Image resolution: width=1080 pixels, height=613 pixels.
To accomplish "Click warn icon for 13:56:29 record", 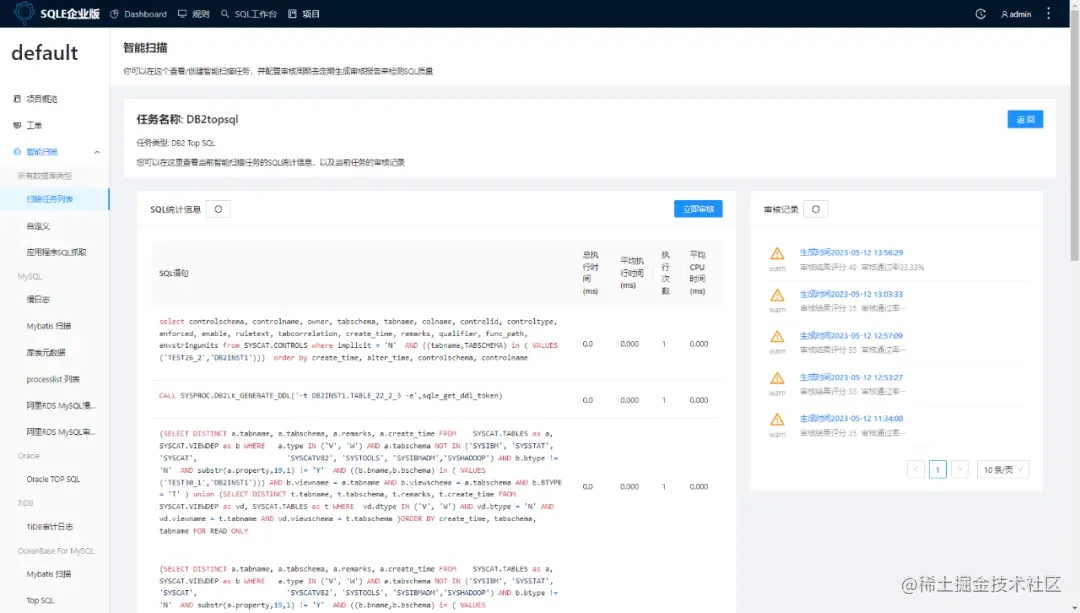I will click(x=777, y=253).
